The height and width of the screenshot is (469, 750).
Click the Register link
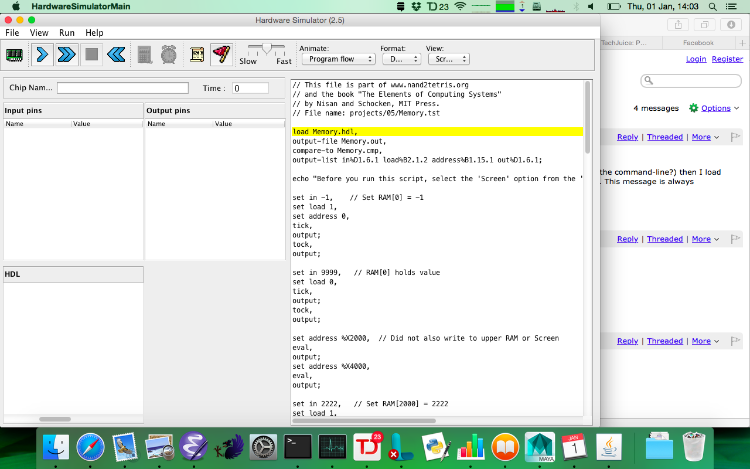[727, 59]
